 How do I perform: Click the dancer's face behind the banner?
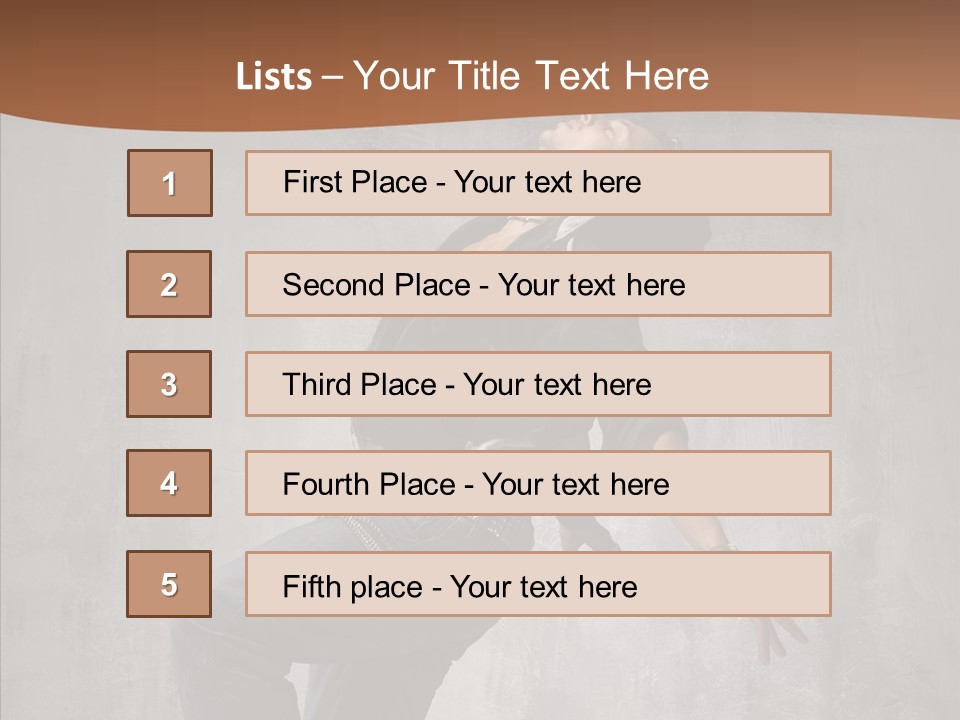pyautogui.click(x=578, y=133)
